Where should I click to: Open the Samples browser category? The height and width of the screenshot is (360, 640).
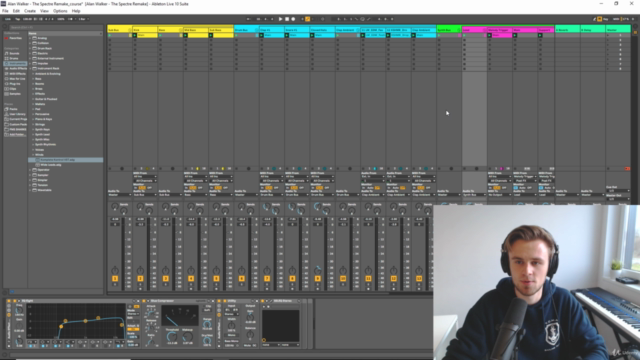(x=15, y=94)
